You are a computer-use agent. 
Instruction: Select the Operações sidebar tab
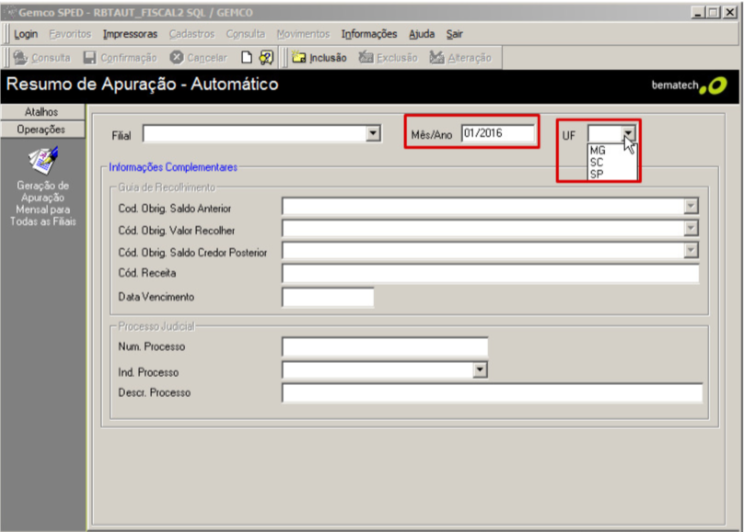[x=42, y=129]
